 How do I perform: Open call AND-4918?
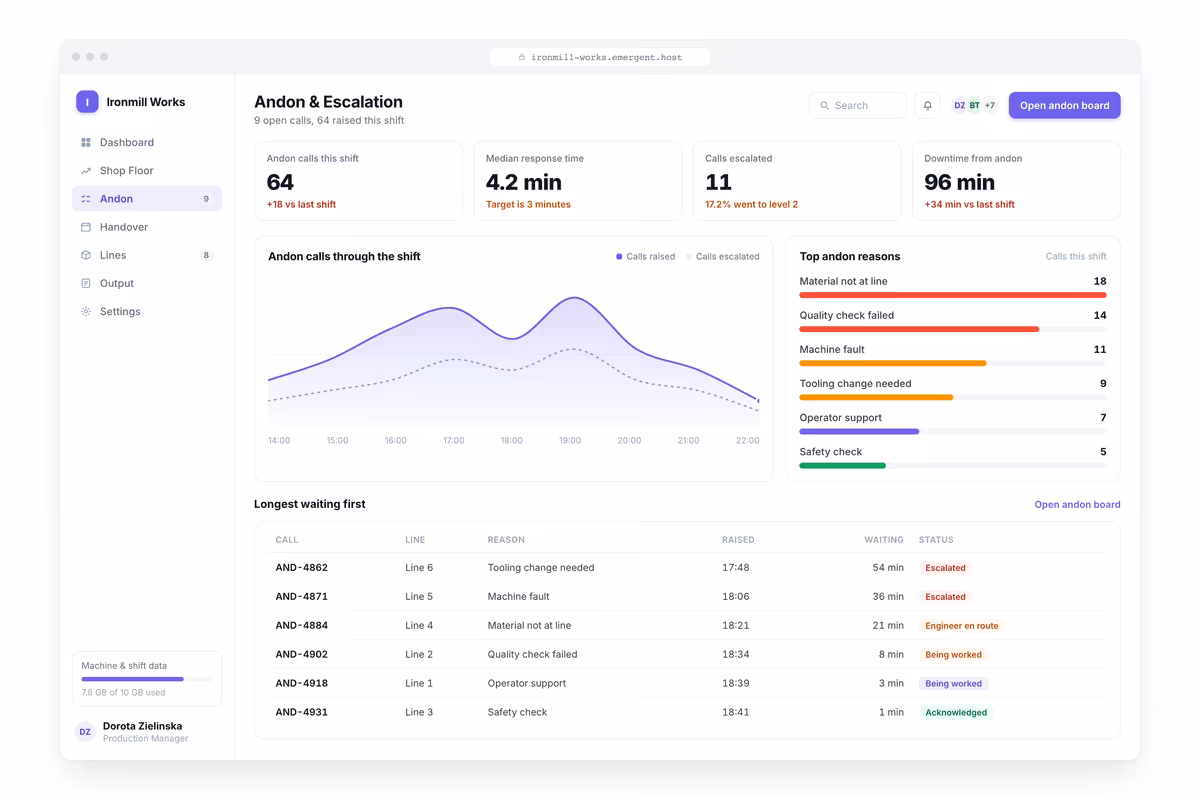302,684
